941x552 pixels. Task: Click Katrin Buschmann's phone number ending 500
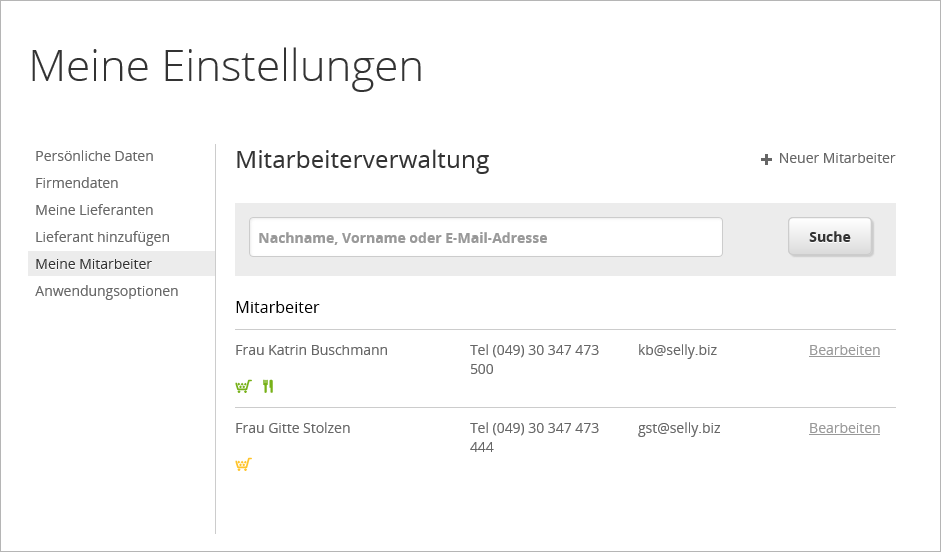(534, 359)
